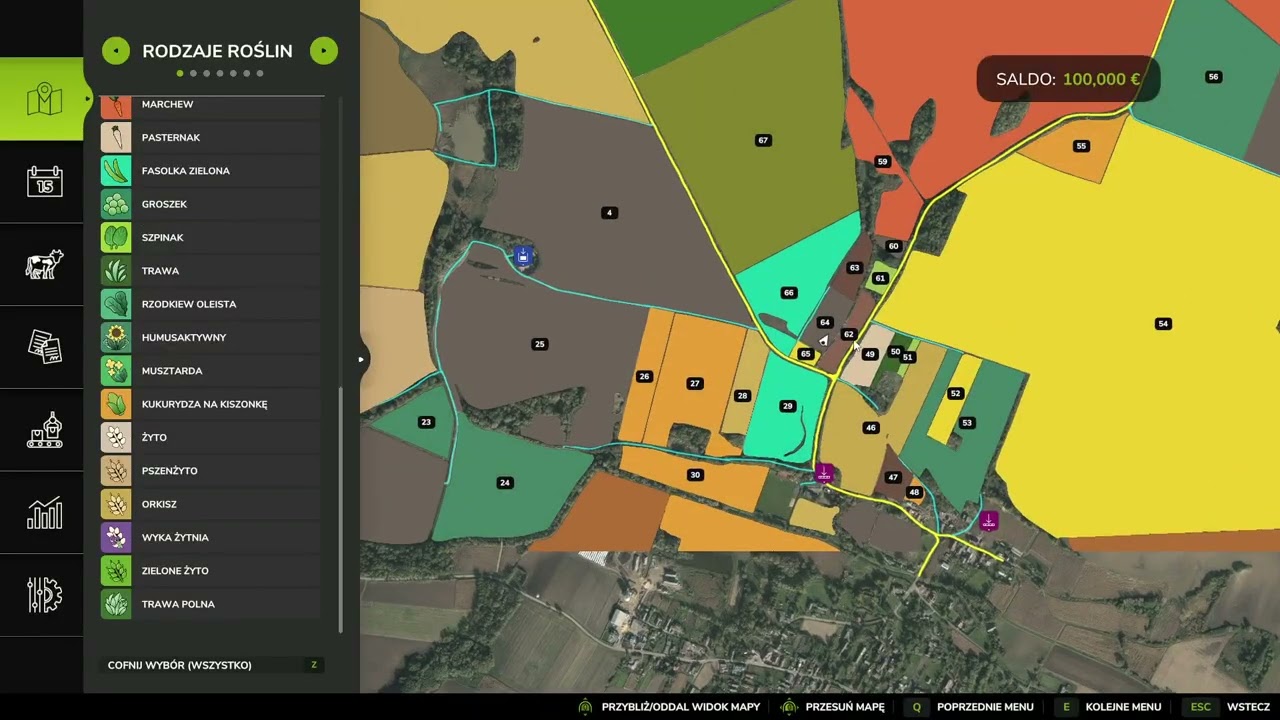
Task: Select the last page indicator dot
Action: (x=260, y=73)
